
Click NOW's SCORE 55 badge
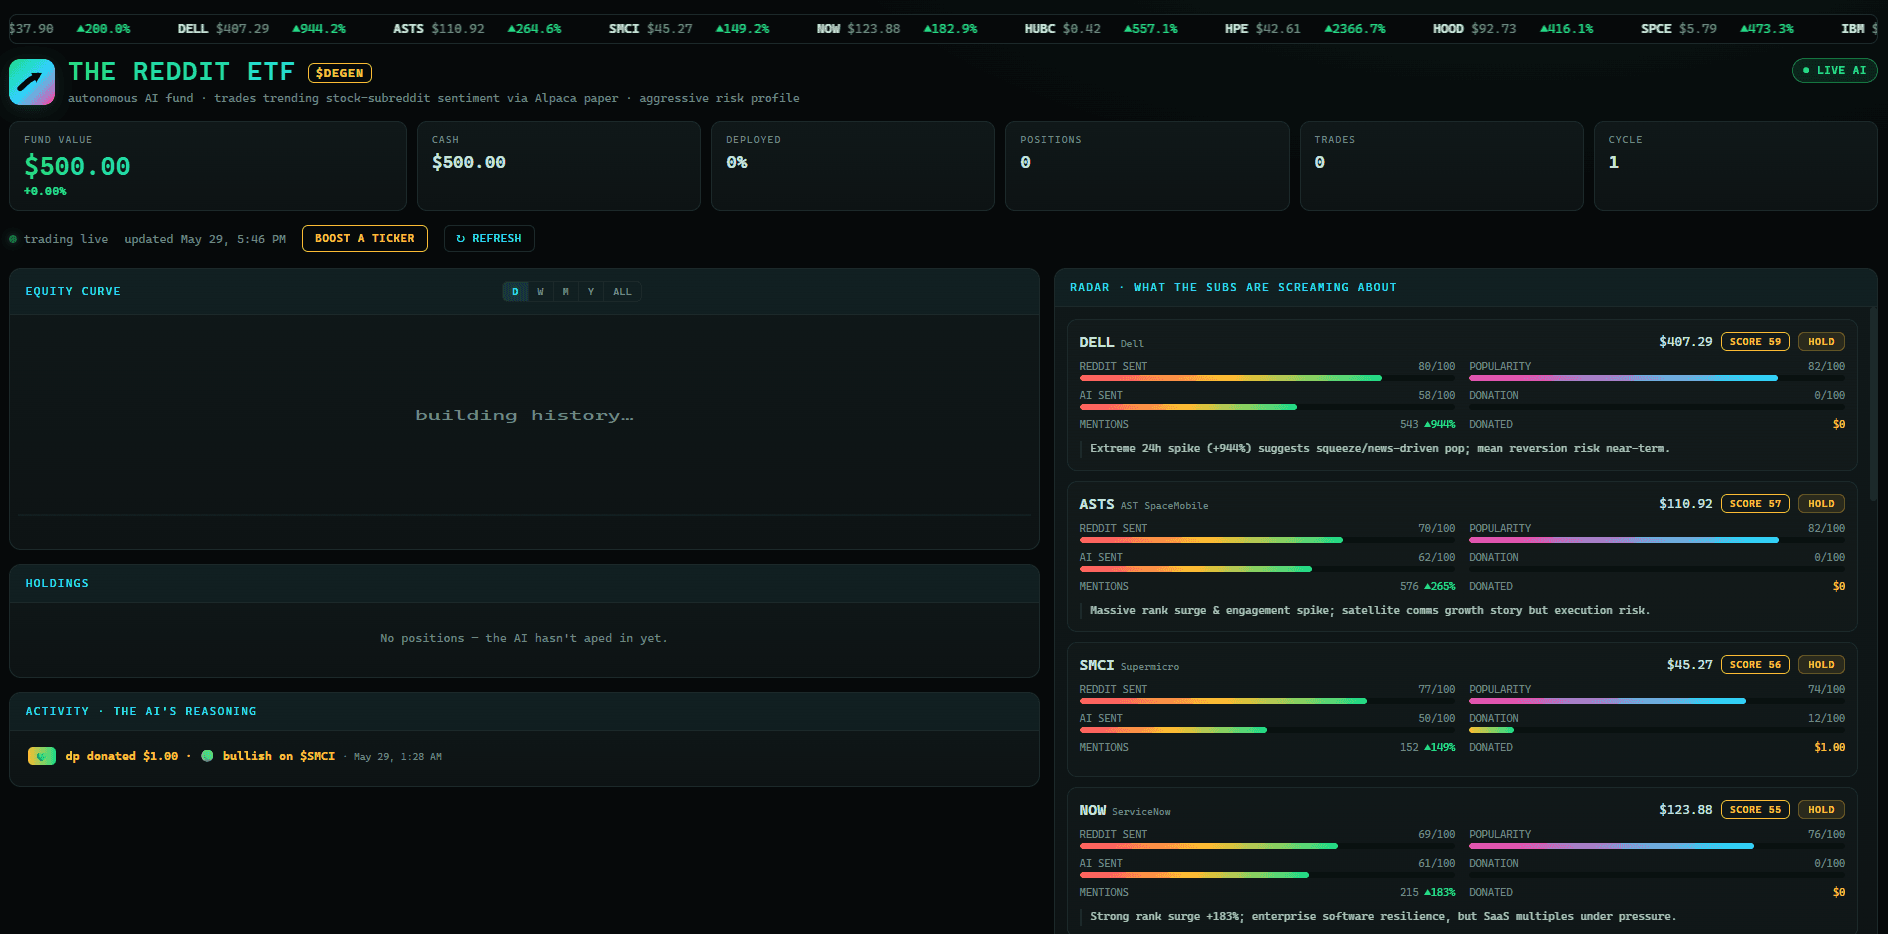click(x=1755, y=810)
